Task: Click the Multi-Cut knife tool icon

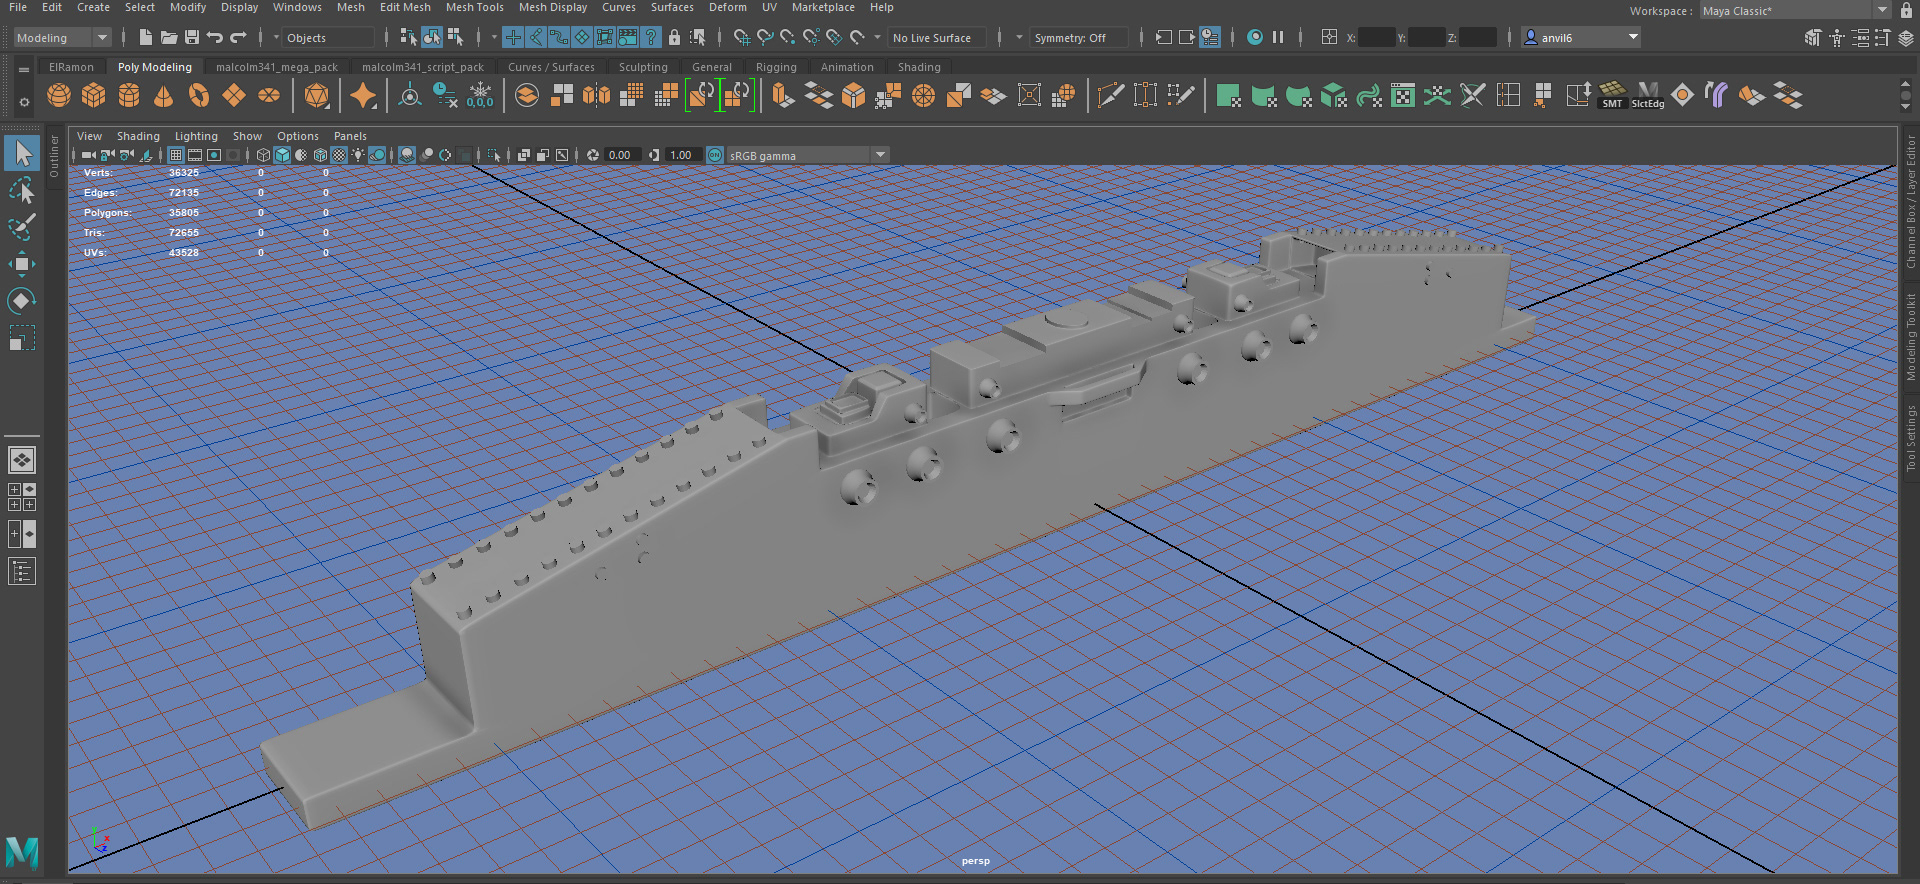Action: (x=1110, y=96)
